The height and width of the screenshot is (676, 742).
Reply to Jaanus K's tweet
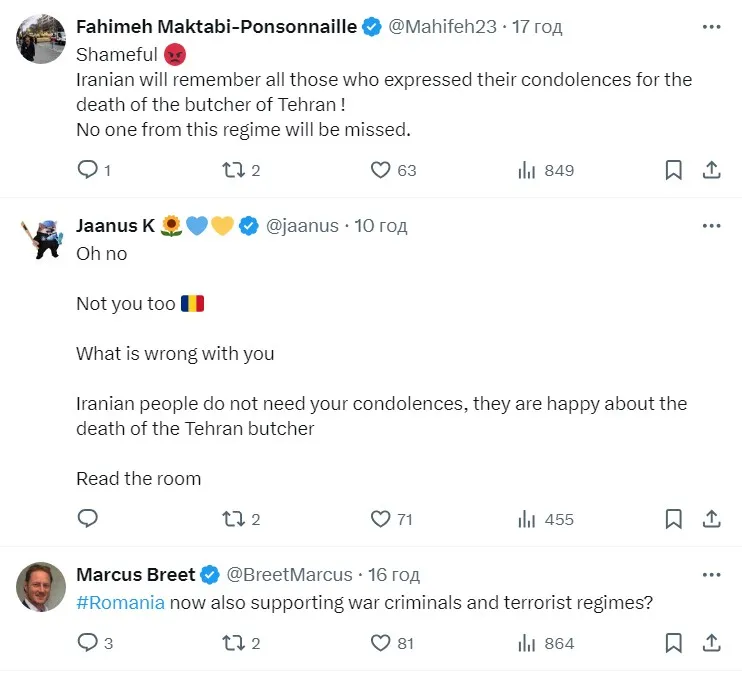88,518
